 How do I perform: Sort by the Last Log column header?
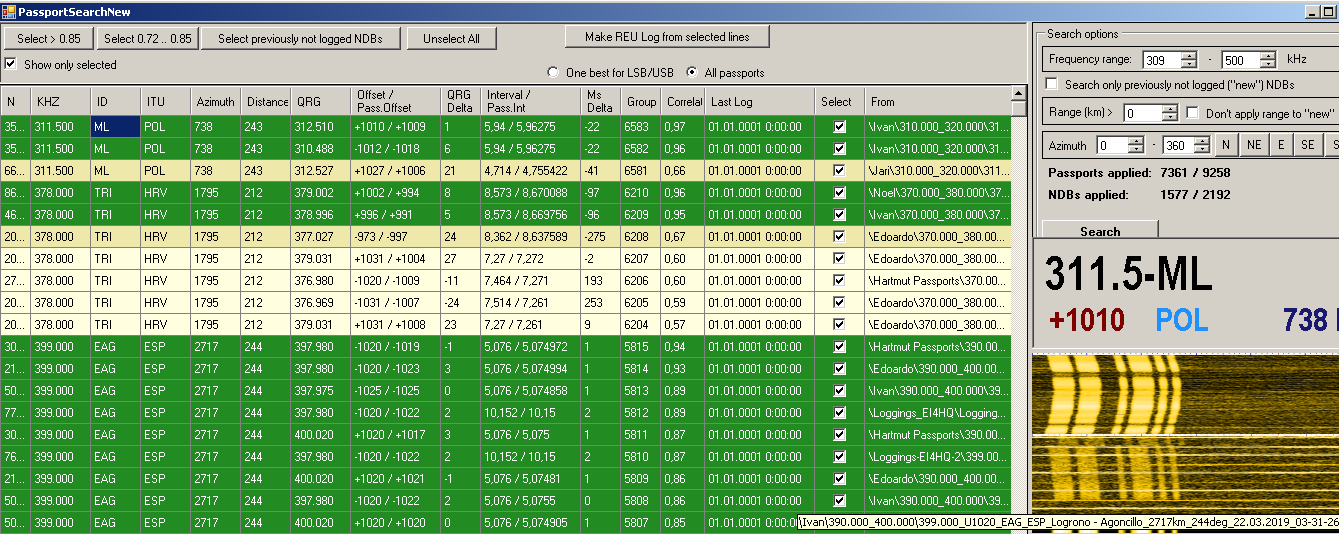760,101
